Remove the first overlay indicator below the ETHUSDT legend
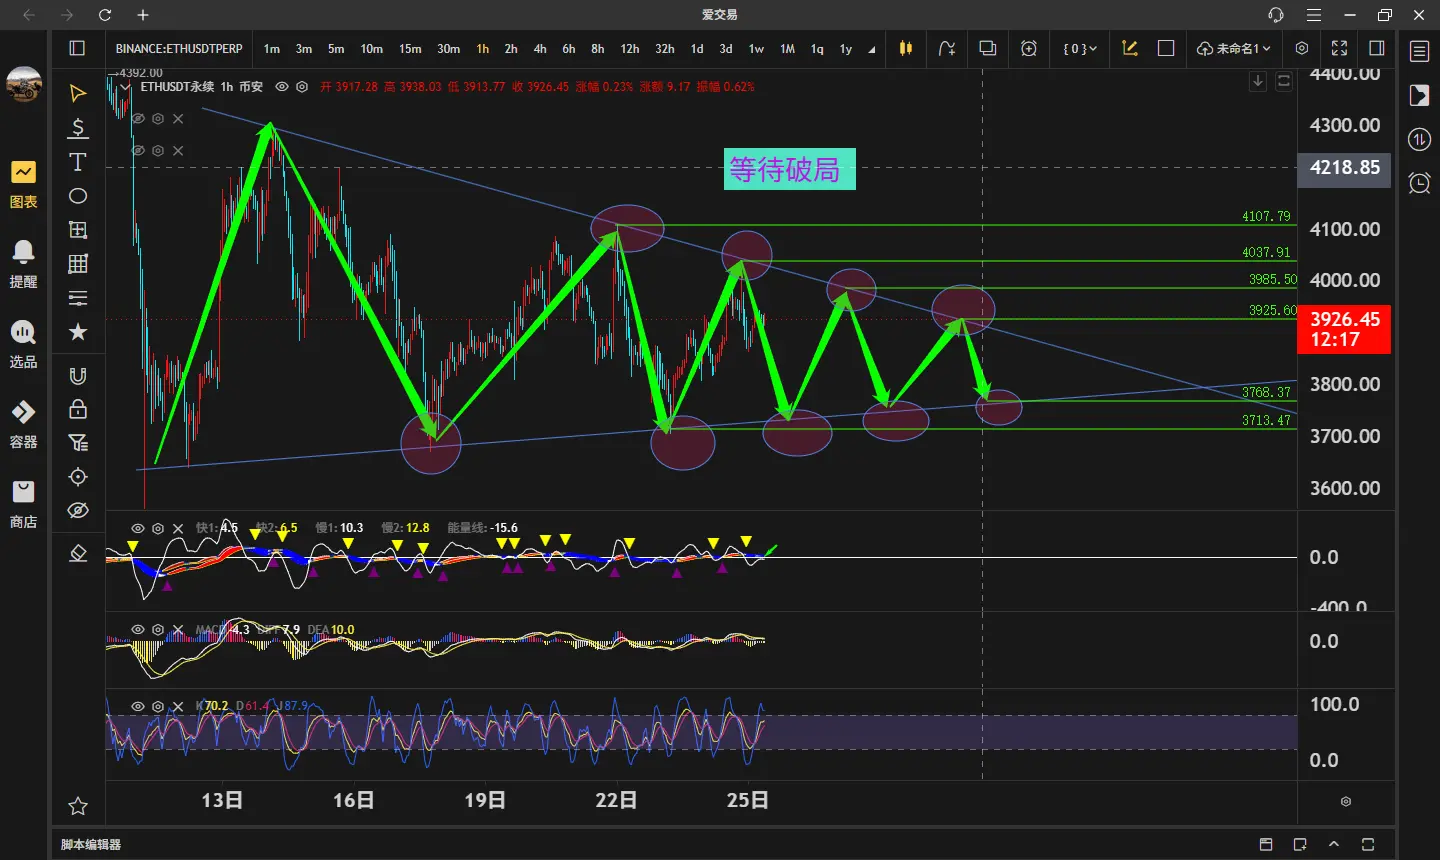The image size is (1440, 860). point(178,119)
